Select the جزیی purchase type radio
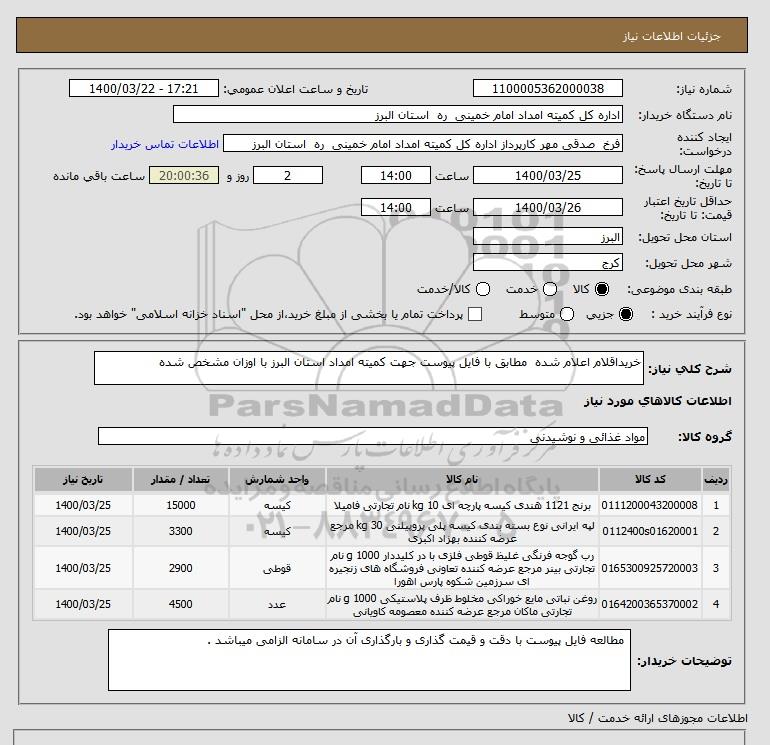The width and height of the screenshot is (770, 745). coord(626,314)
